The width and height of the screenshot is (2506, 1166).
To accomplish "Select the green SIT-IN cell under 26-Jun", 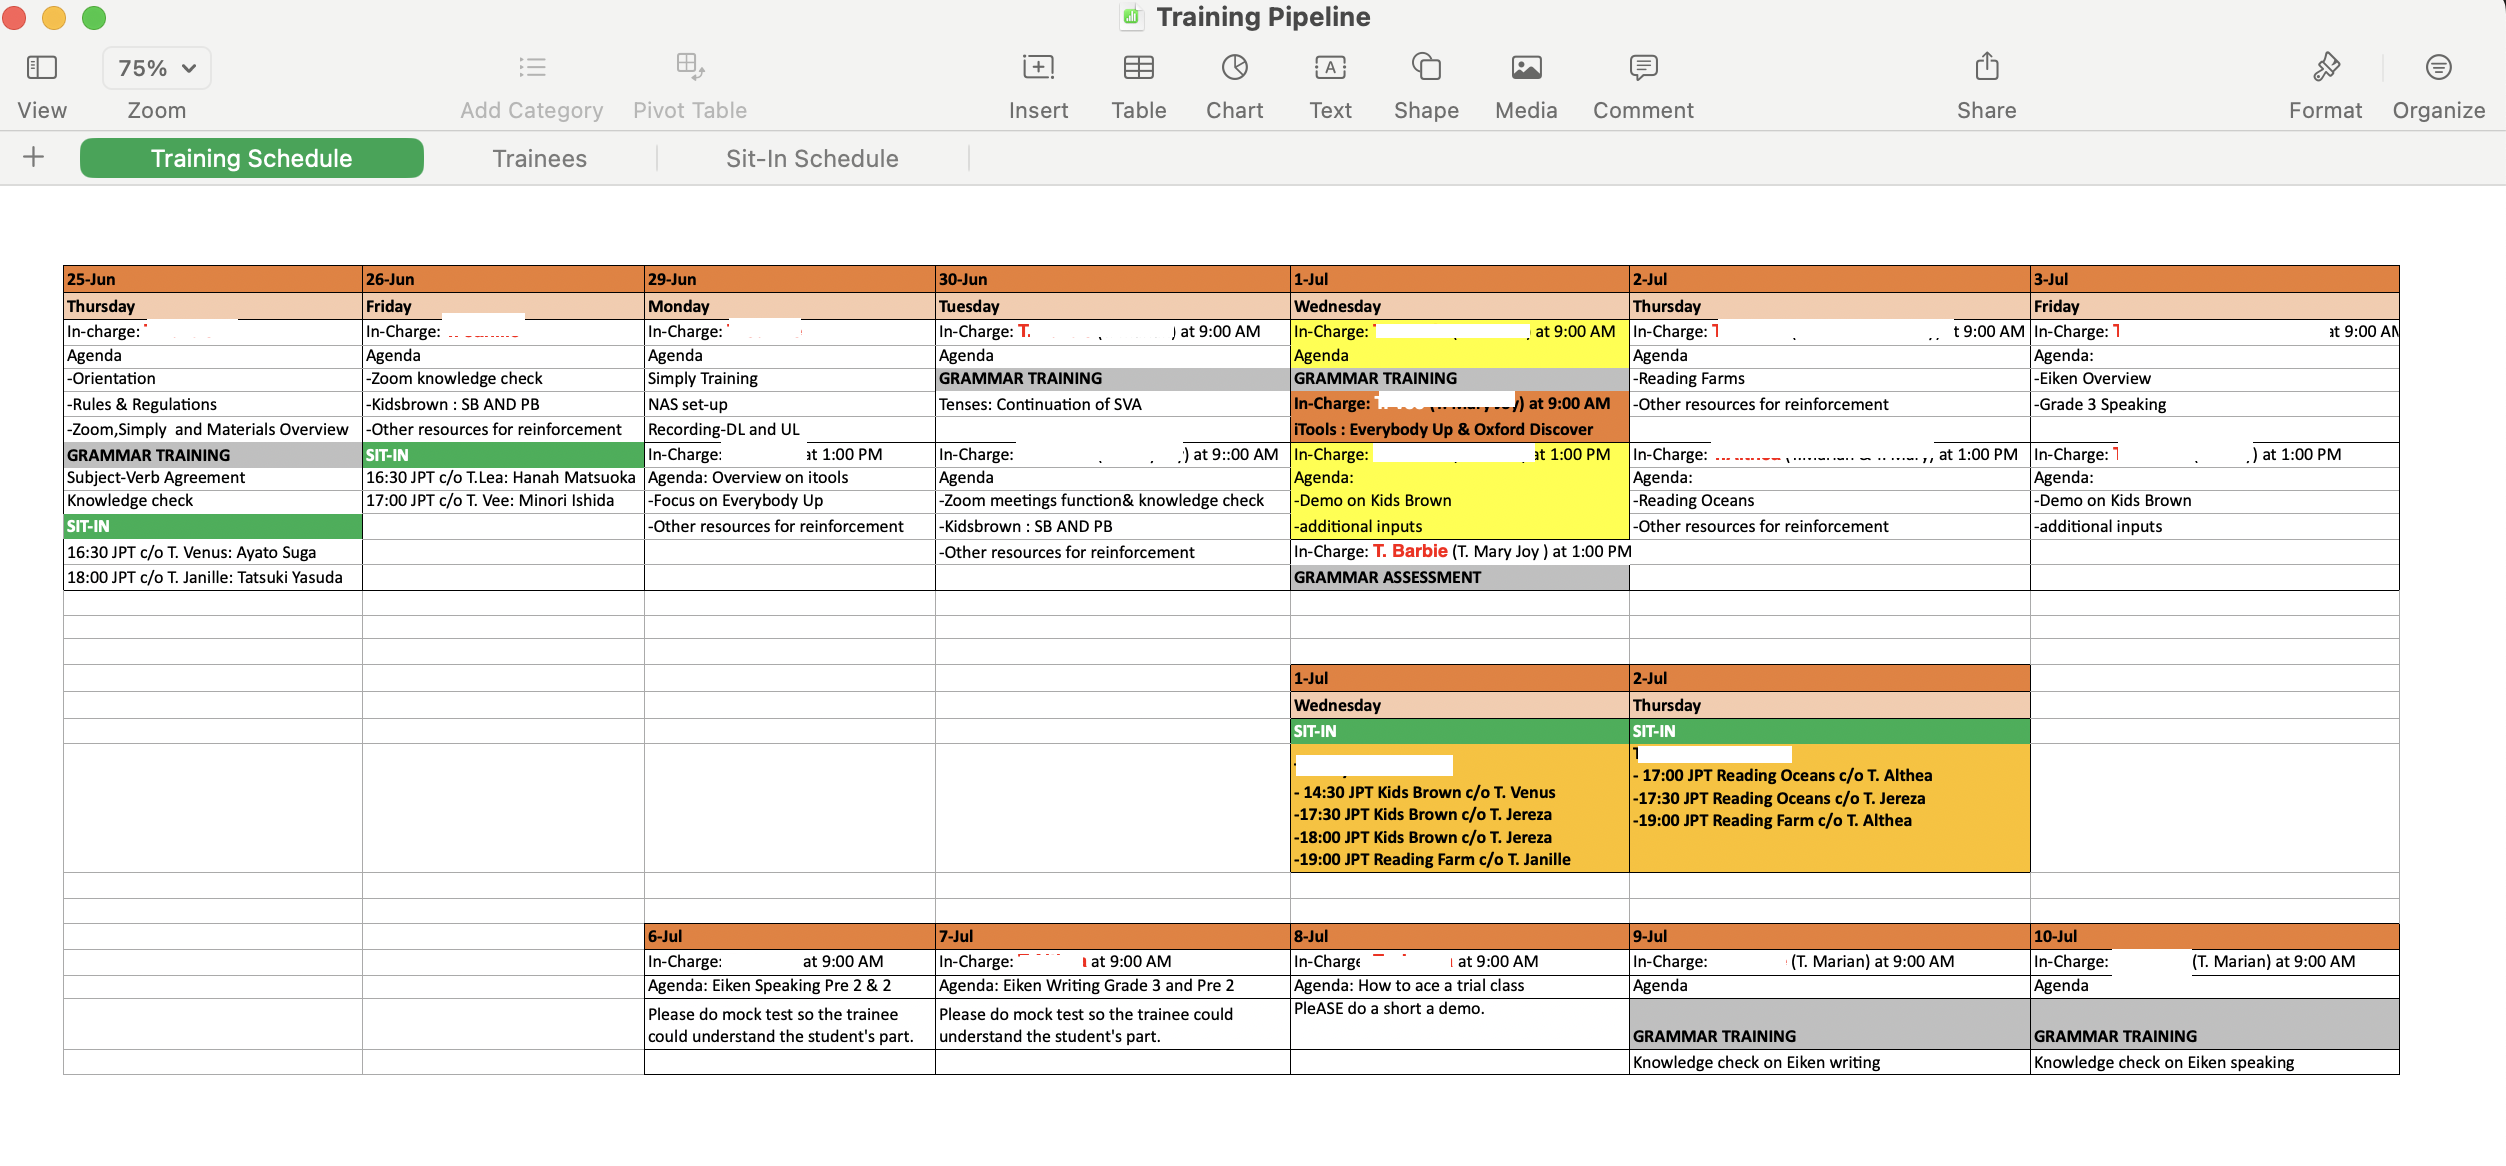I will tap(502, 455).
